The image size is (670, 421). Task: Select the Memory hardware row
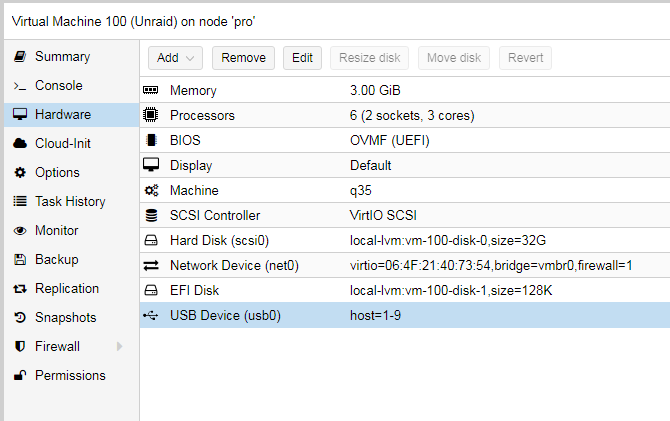(x=405, y=90)
